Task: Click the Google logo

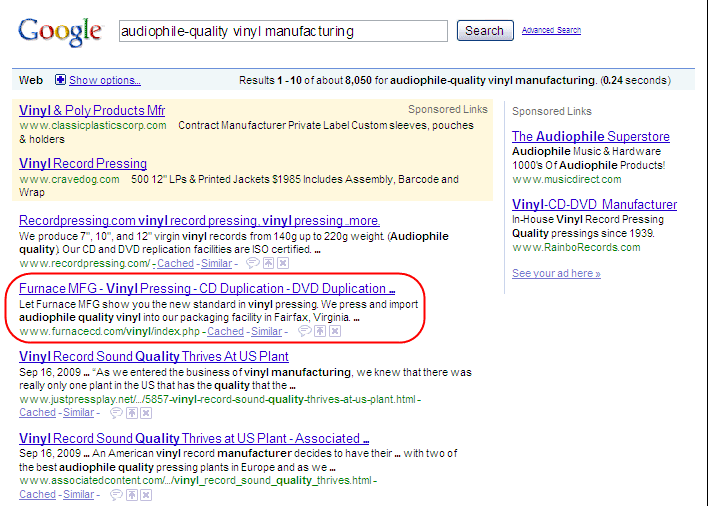Action: tap(60, 32)
